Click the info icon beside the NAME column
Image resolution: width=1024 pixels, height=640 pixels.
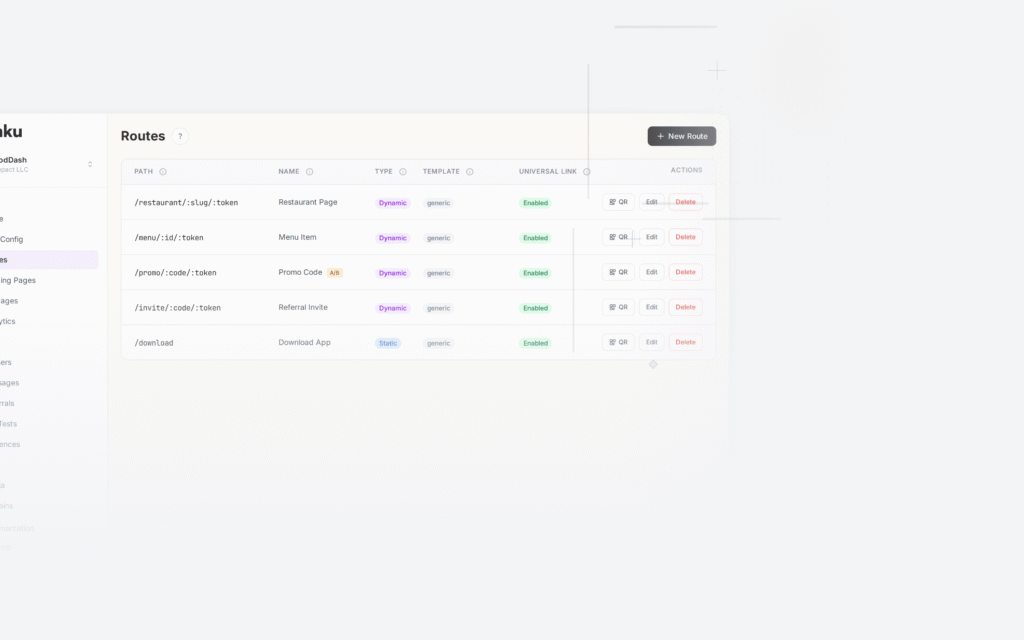point(311,171)
